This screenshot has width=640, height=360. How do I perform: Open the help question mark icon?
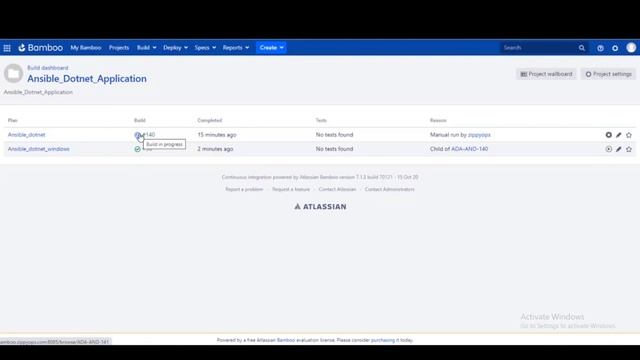click(600, 48)
